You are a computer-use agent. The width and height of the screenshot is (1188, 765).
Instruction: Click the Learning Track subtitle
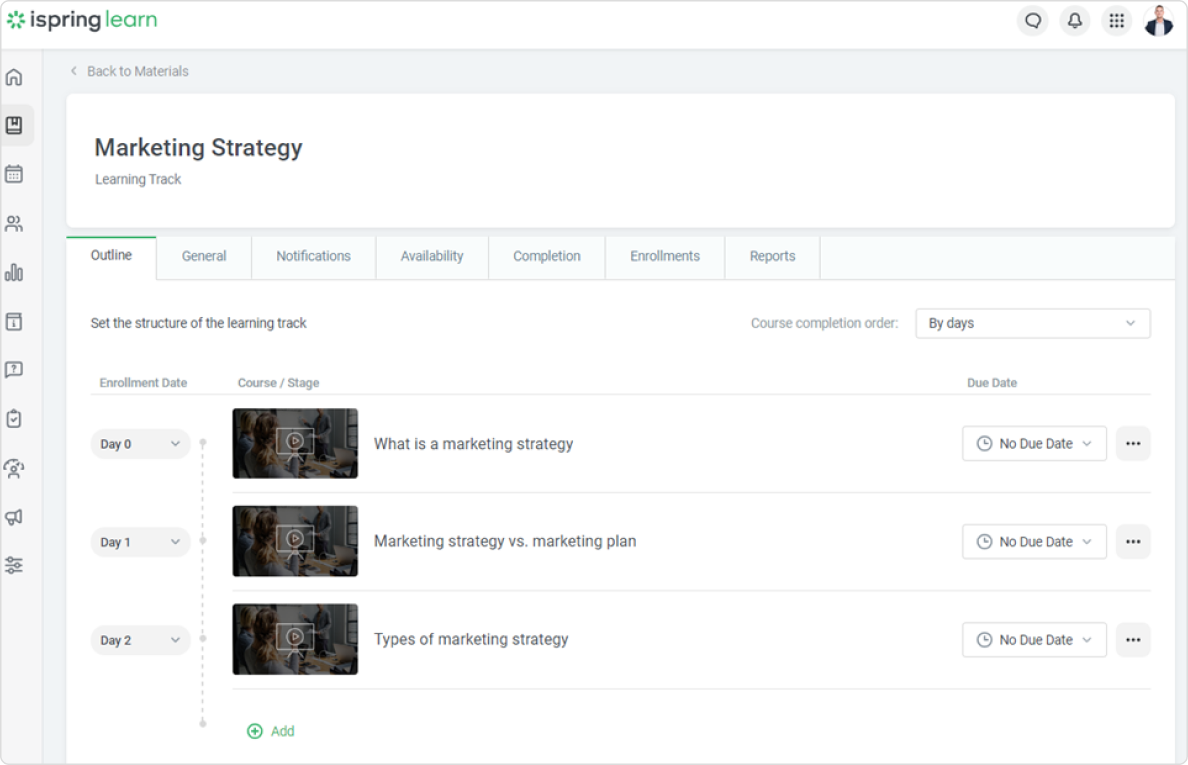(x=138, y=180)
